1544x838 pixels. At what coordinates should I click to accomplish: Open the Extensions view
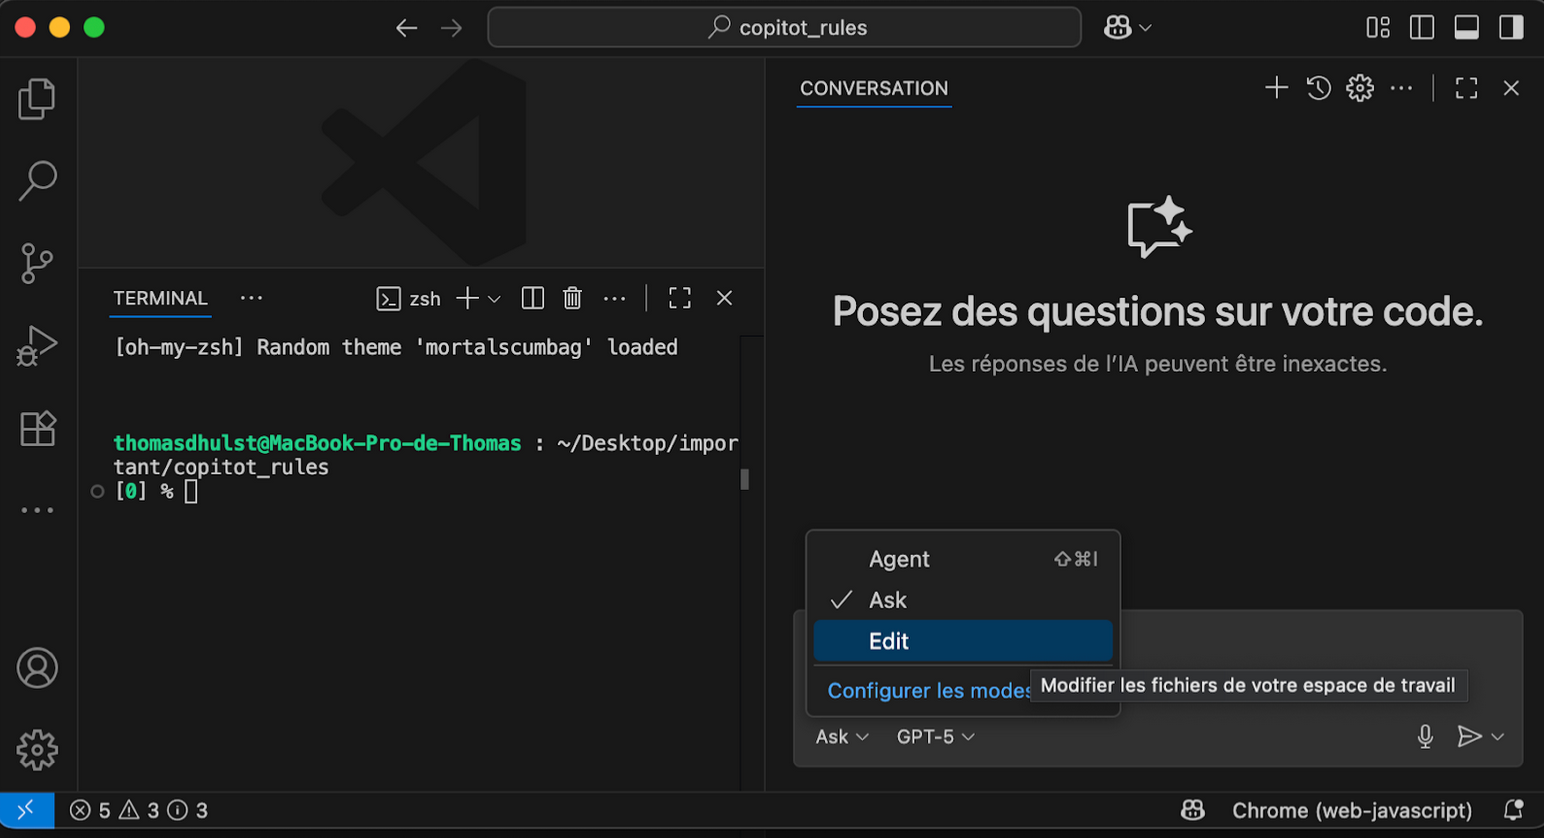pos(37,428)
